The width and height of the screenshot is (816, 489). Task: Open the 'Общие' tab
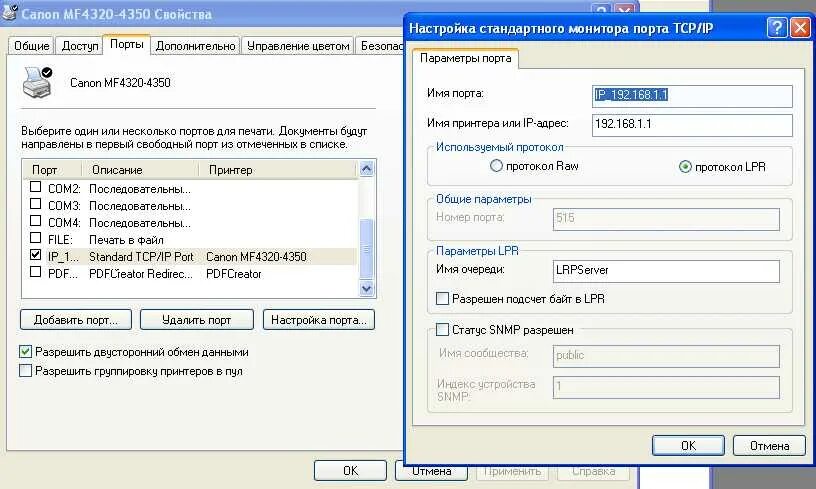(x=31, y=46)
